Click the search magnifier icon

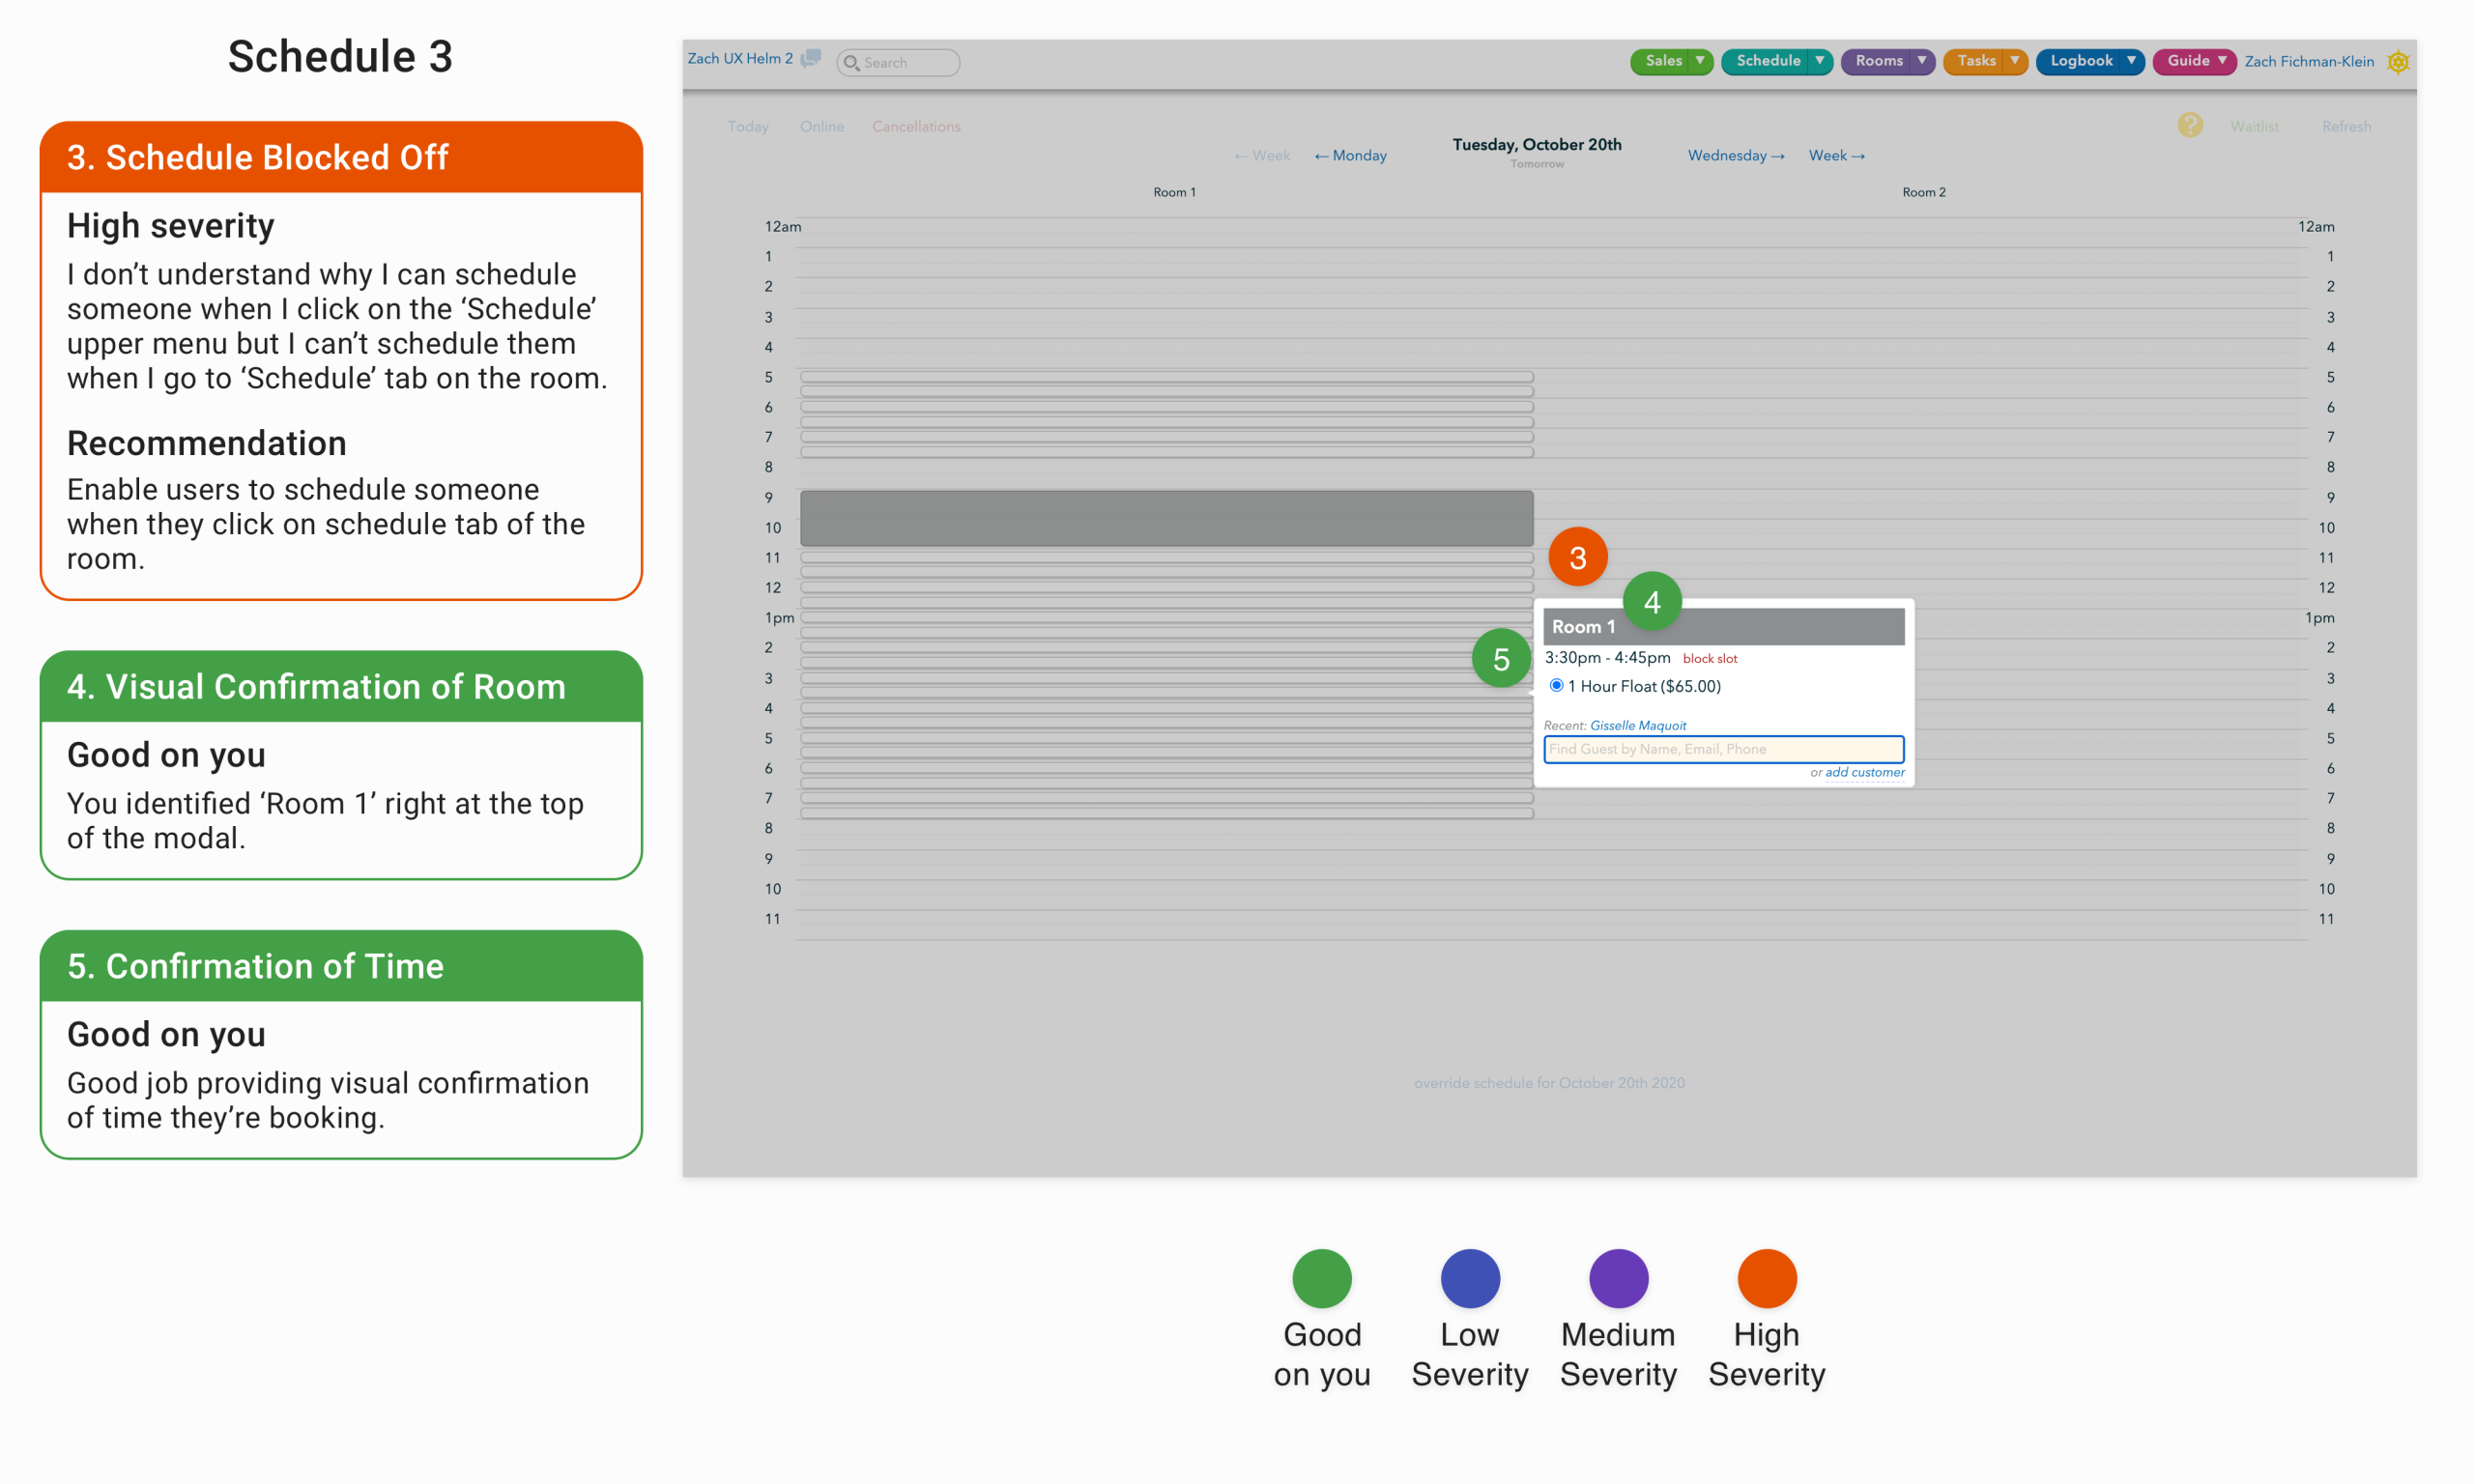pyautogui.click(x=851, y=63)
